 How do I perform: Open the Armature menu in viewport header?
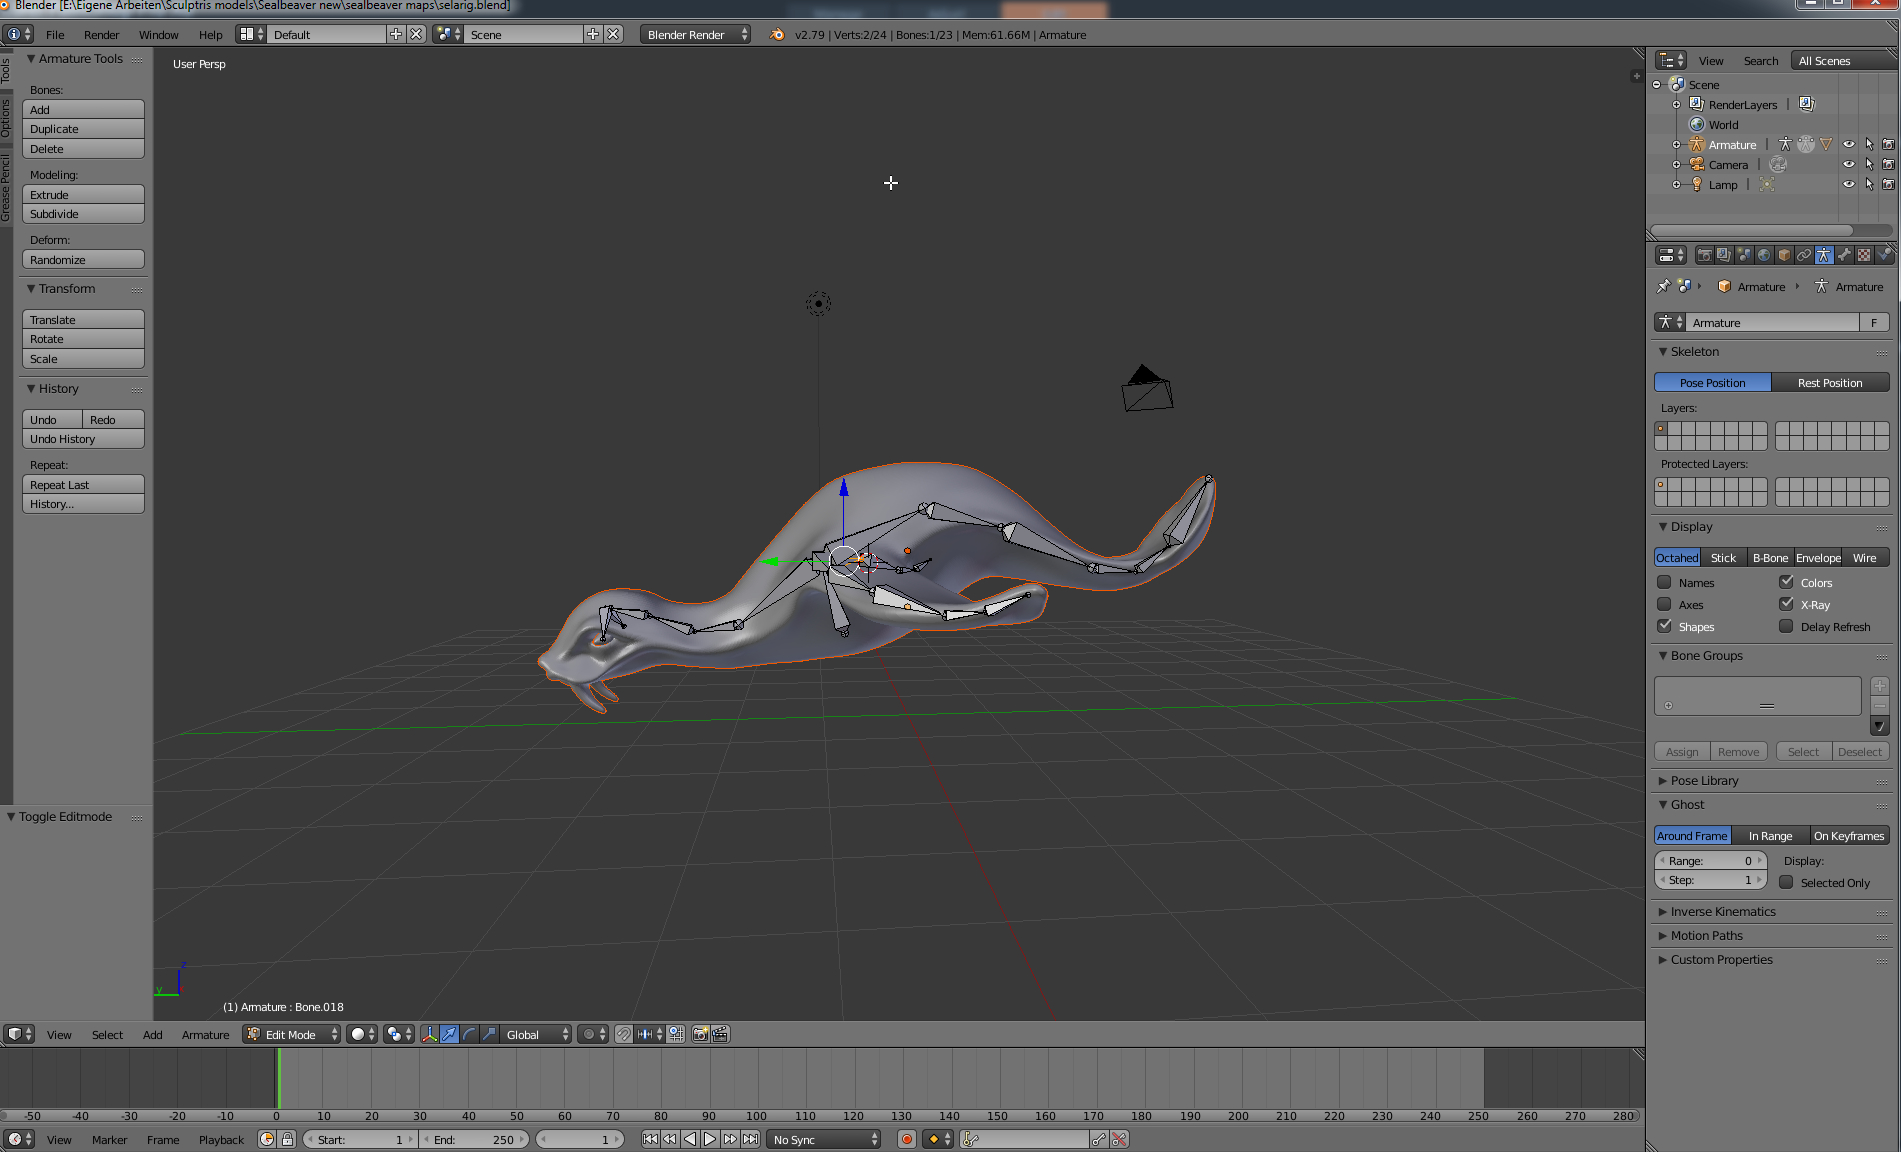[x=205, y=1035]
